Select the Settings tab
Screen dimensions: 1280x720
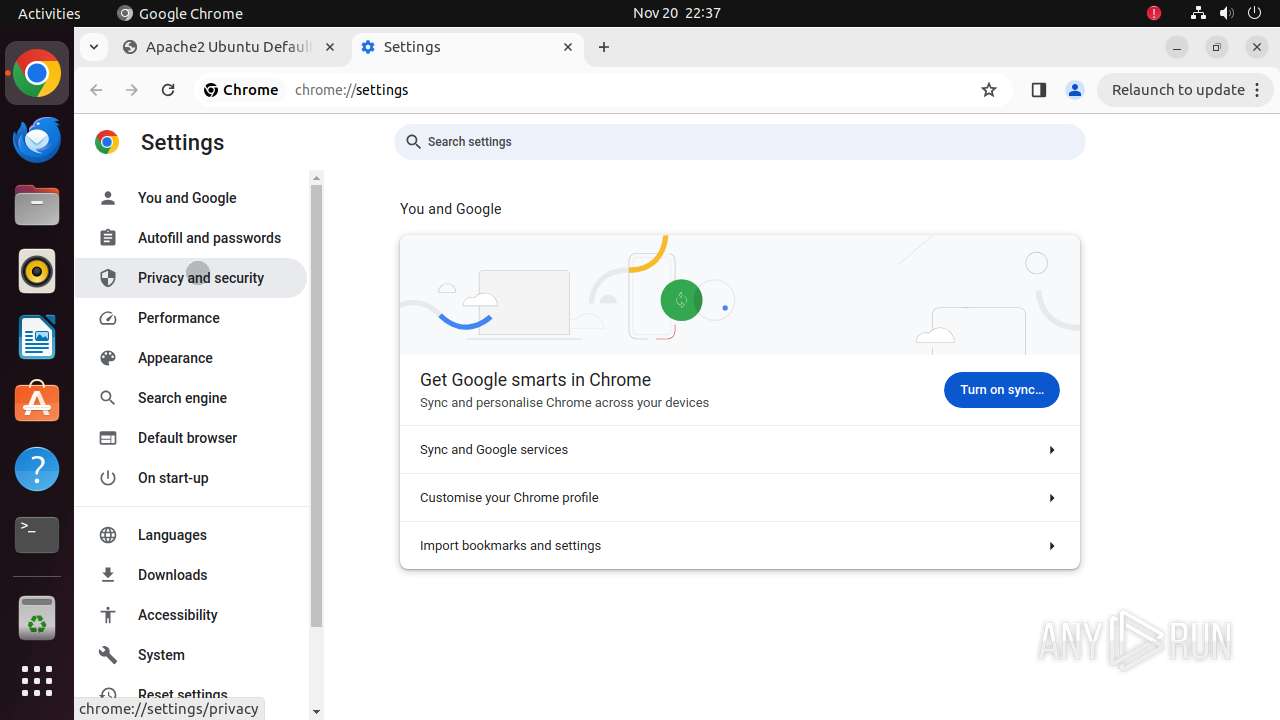pos(467,47)
